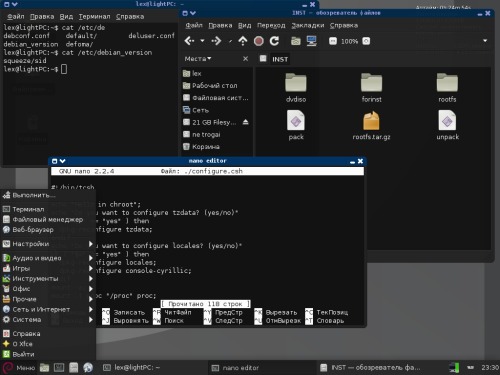Close the Места side pane
The image size is (500, 375).
click(x=245, y=59)
